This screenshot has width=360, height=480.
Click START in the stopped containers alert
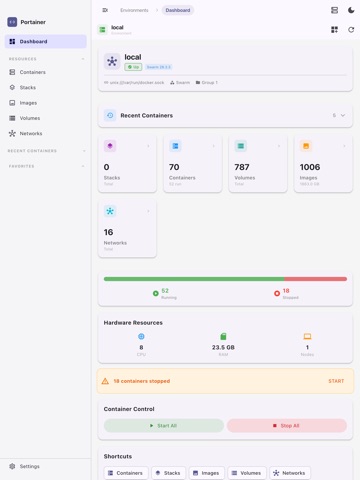(336, 381)
